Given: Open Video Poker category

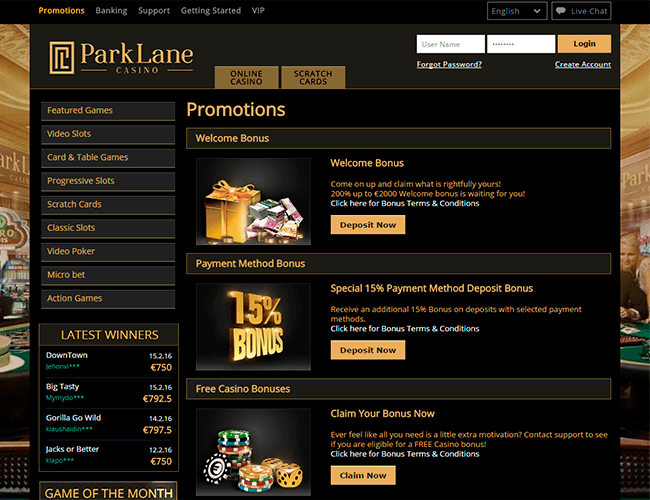Looking at the screenshot, I should pyautogui.click(x=108, y=252).
